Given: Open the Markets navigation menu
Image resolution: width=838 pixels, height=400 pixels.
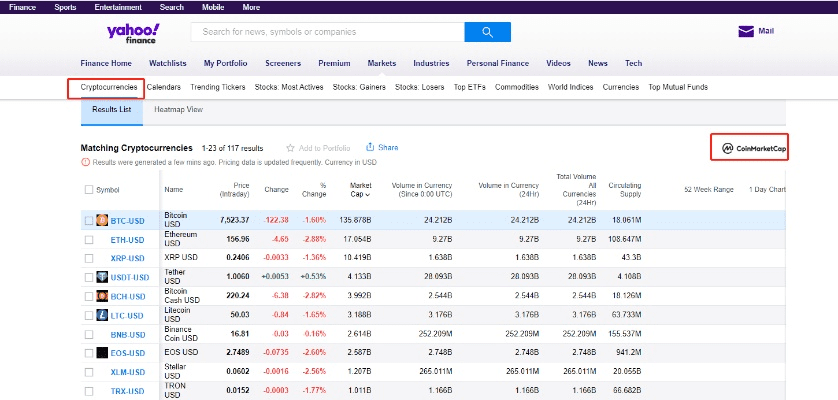Looking at the screenshot, I should click(x=382, y=63).
